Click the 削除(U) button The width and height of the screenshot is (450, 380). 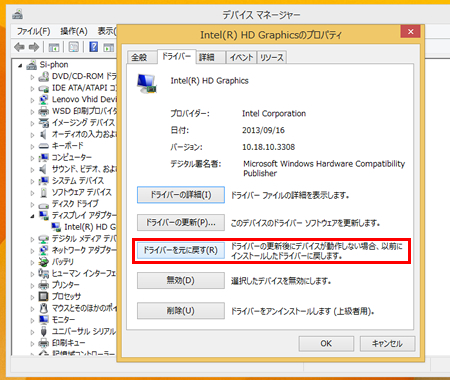(x=181, y=311)
